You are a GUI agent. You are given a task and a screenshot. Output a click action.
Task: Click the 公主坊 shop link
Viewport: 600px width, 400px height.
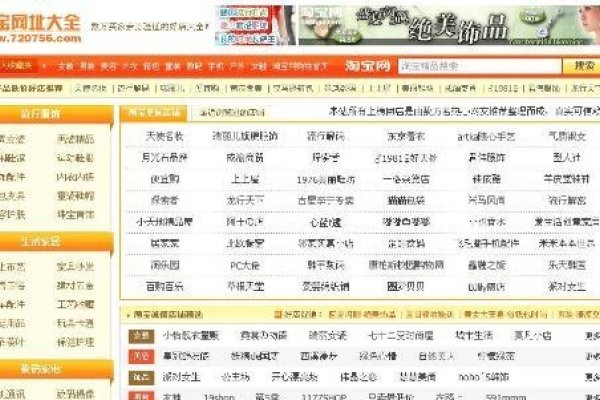pyautogui.click(x=235, y=377)
